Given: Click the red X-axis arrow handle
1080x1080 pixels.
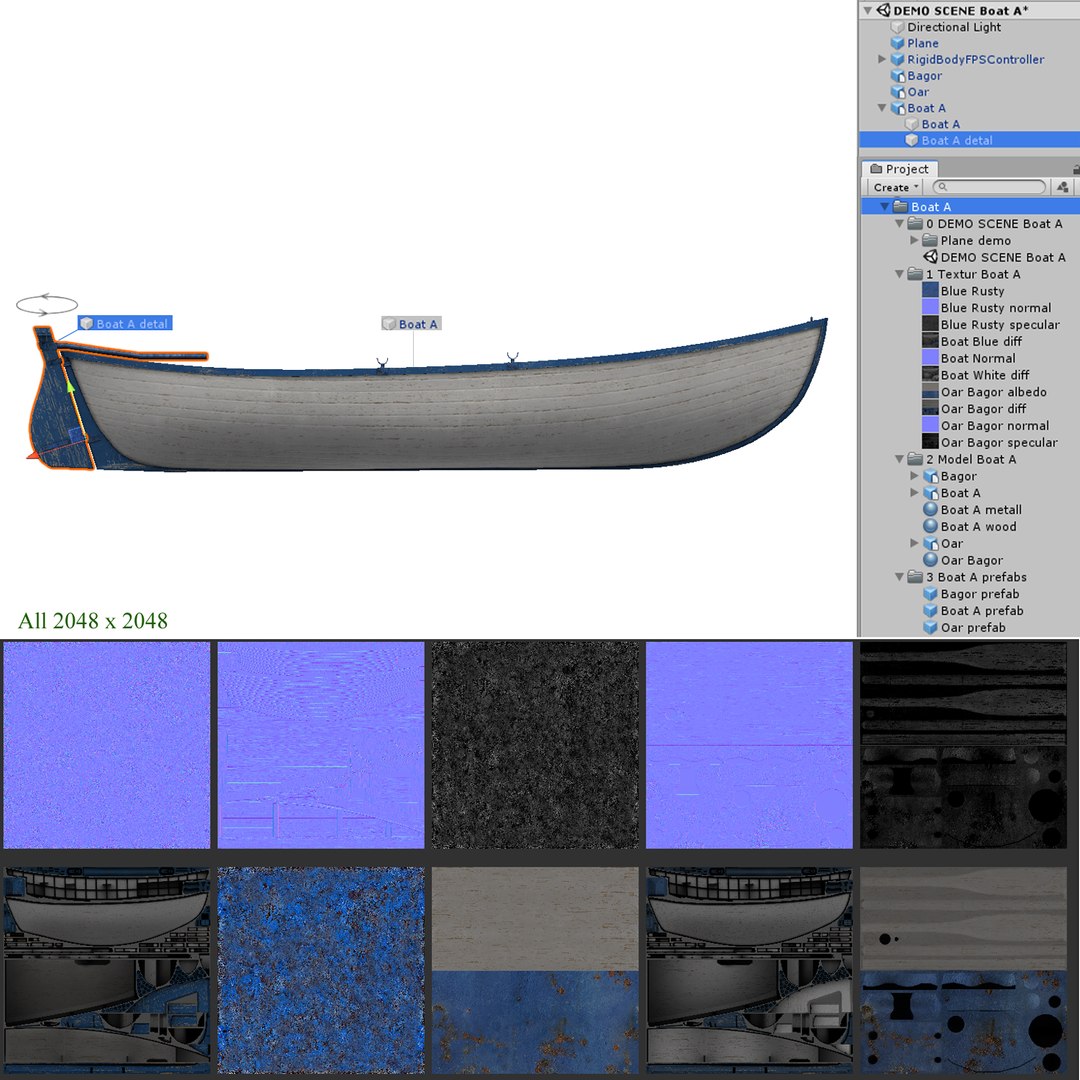Looking at the screenshot, I should [32, 455].
